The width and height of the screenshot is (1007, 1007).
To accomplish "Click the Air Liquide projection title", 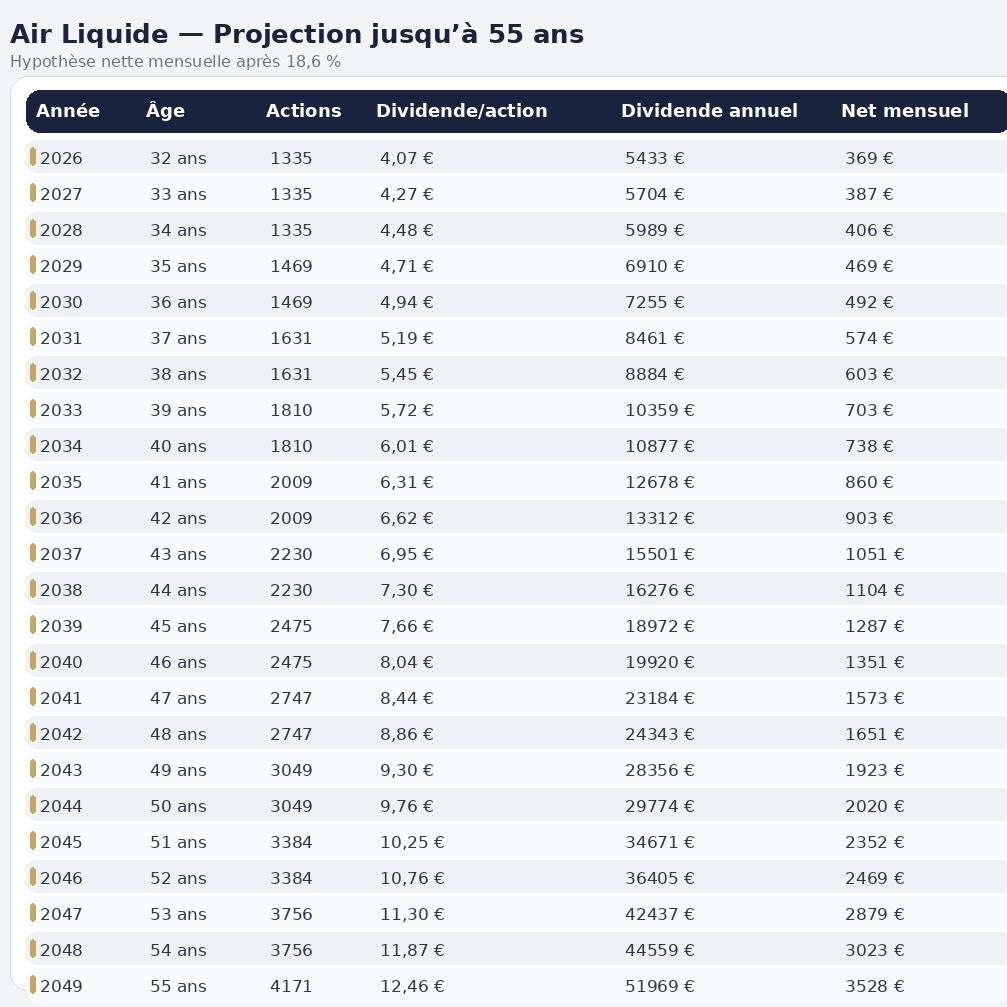I will [x=296, y=34].
